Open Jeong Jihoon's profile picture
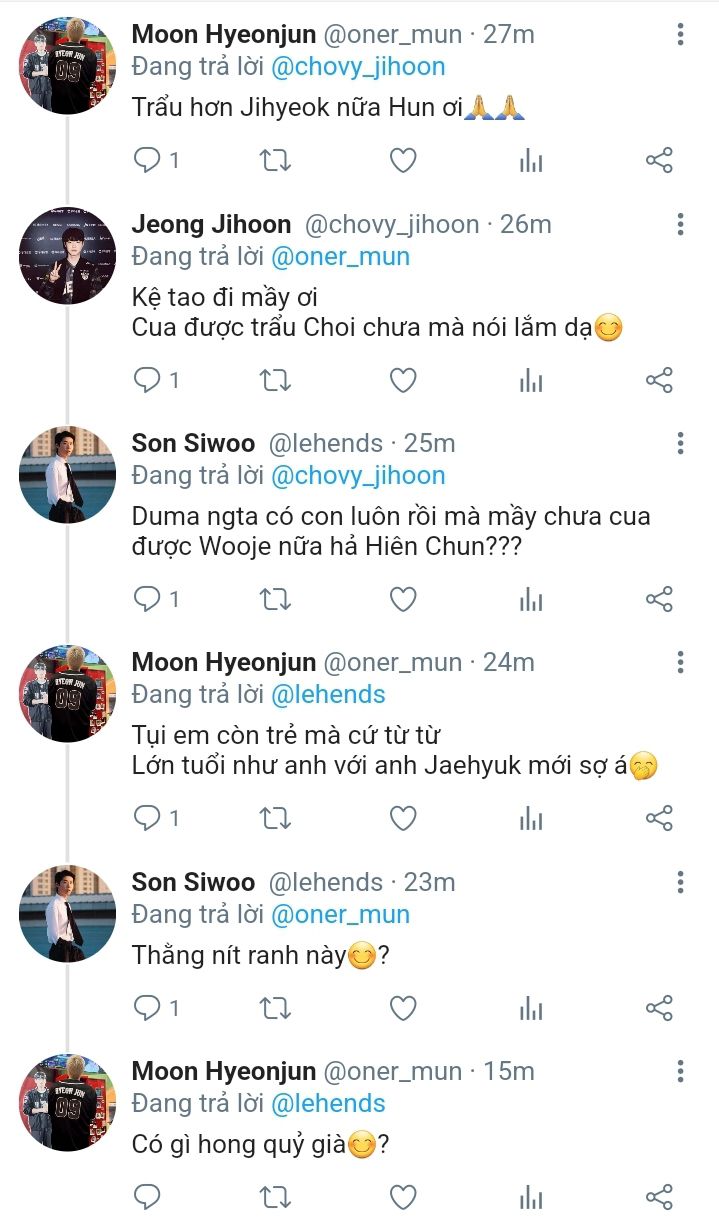 (68, 255)
